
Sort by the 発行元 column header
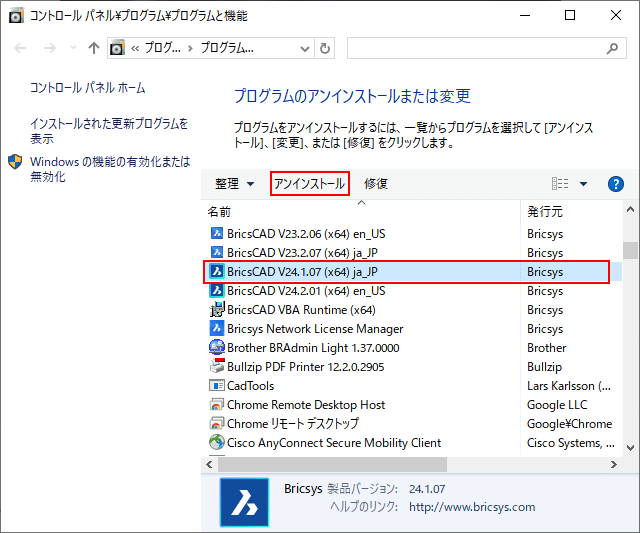pyautogui.click(x=545, y=212)
